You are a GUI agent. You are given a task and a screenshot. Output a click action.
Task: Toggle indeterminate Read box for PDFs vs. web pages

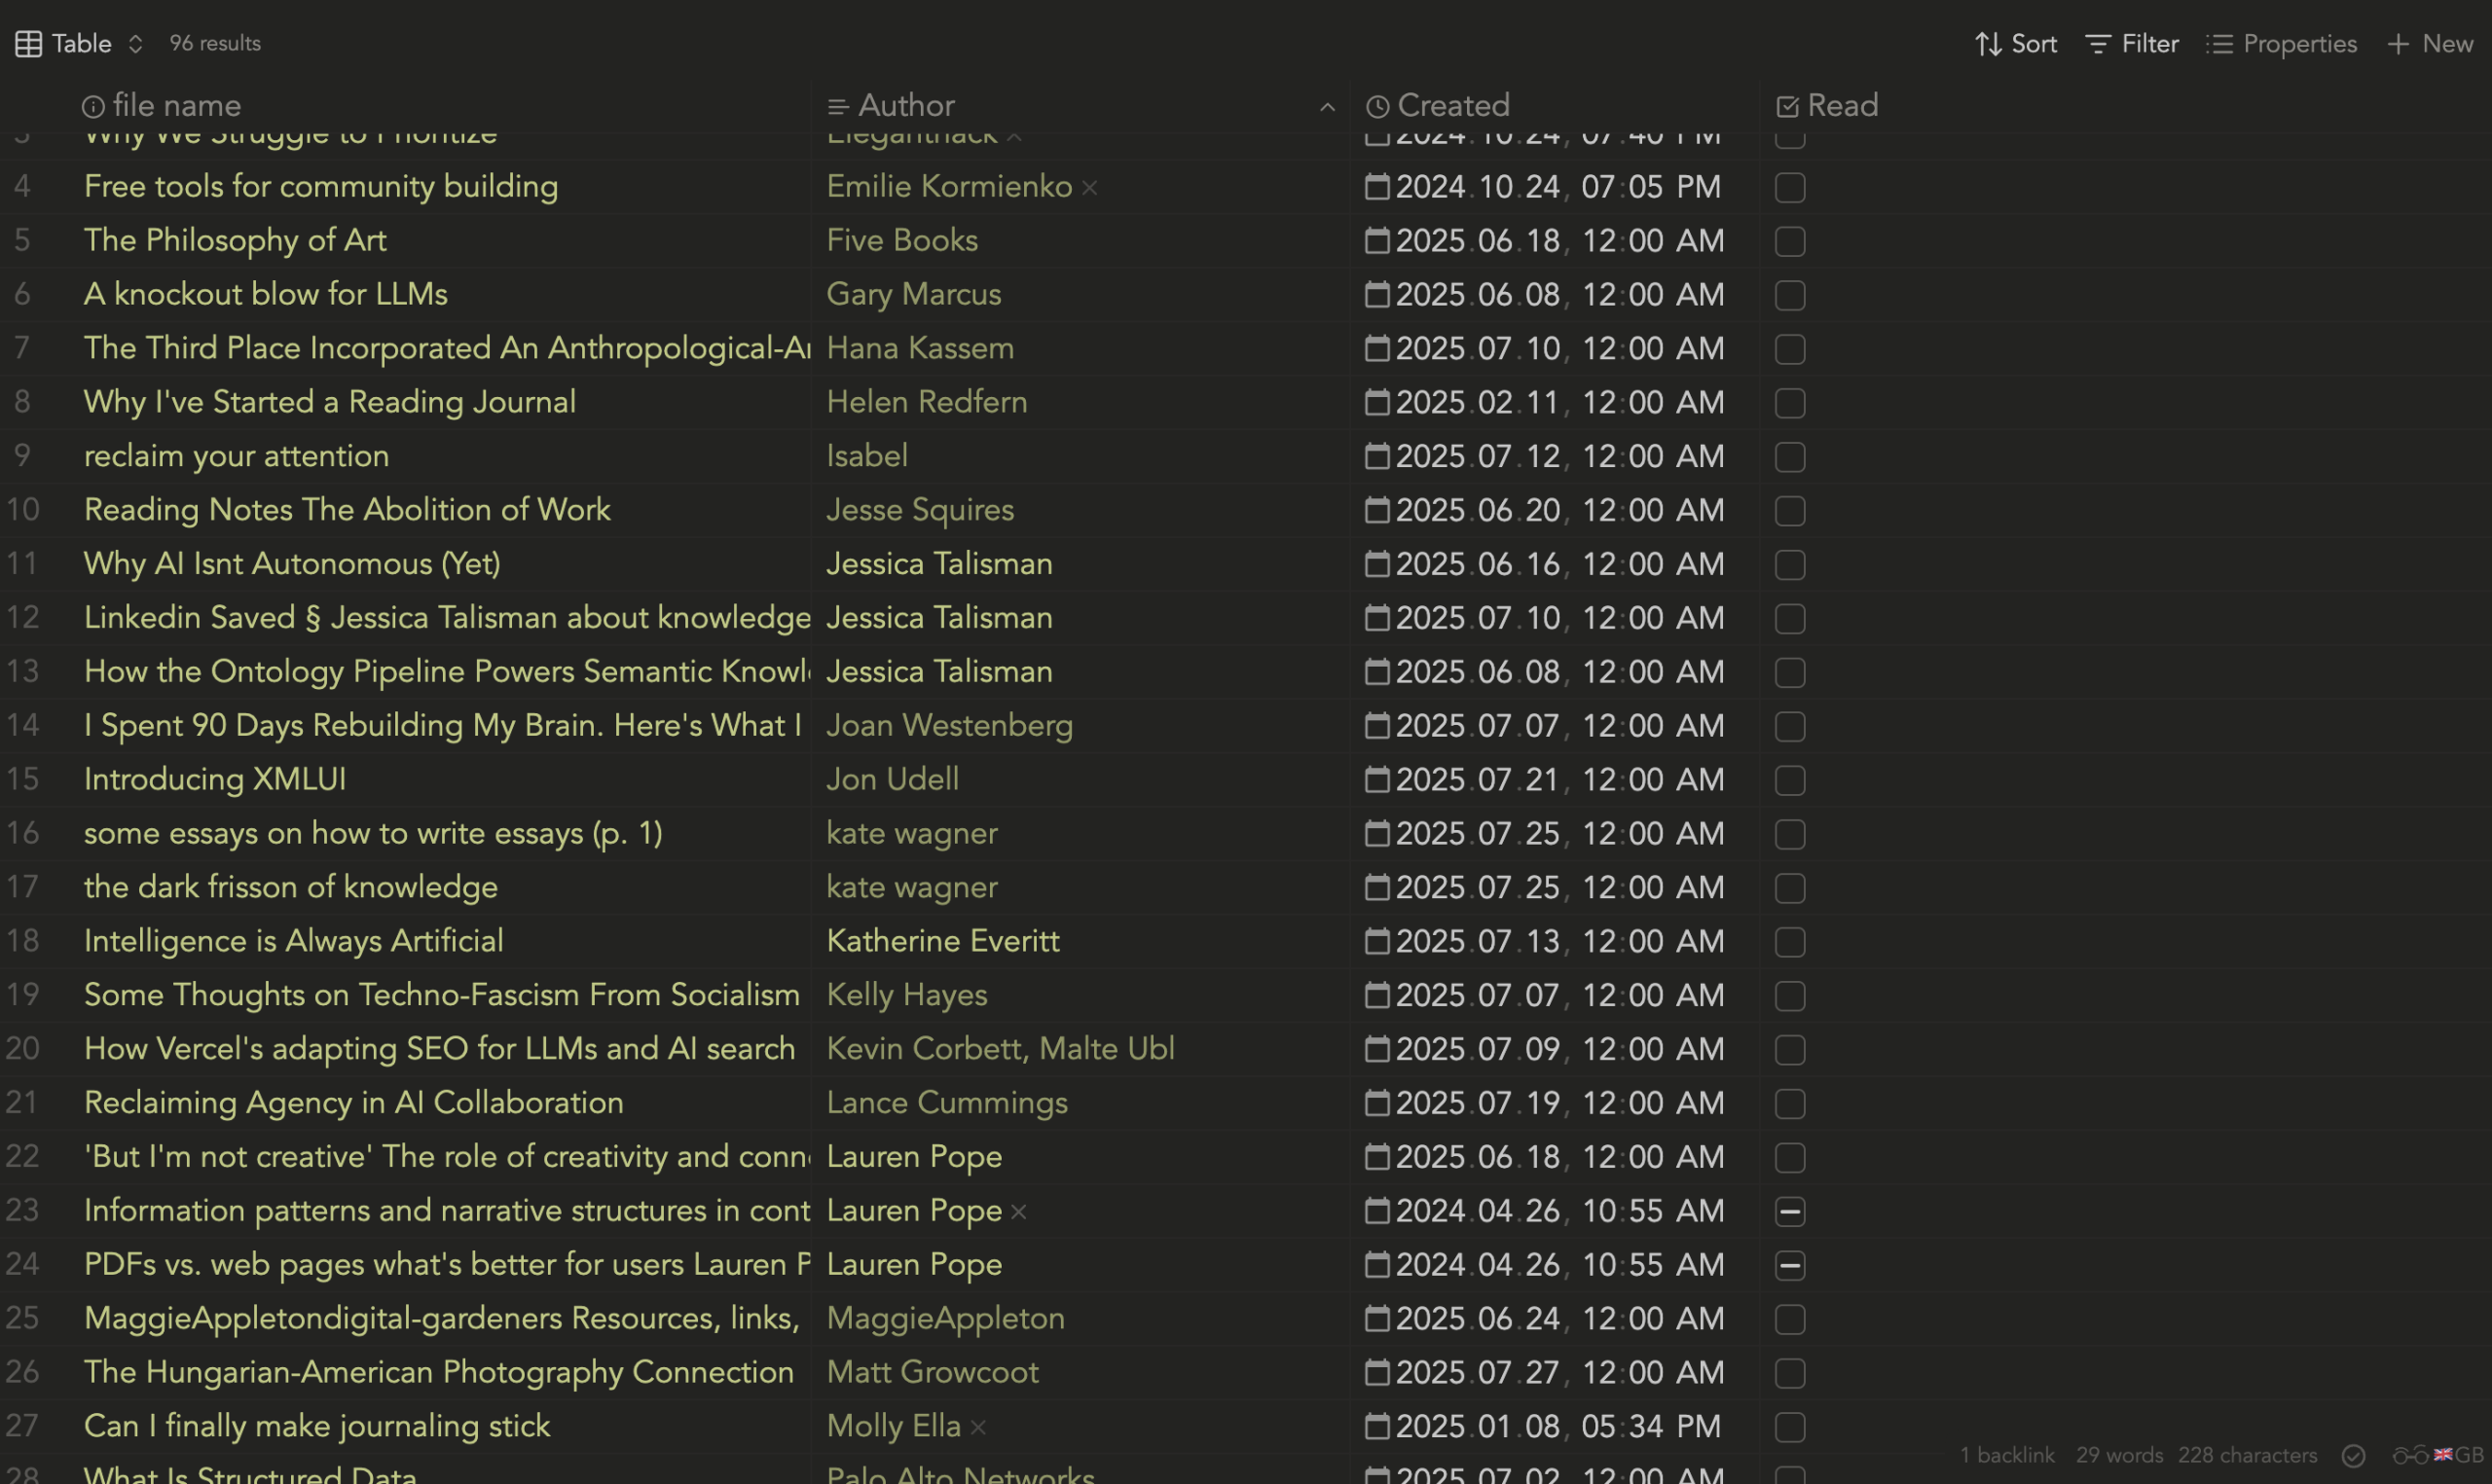pyautogui.click(x=1789, y=1265)
